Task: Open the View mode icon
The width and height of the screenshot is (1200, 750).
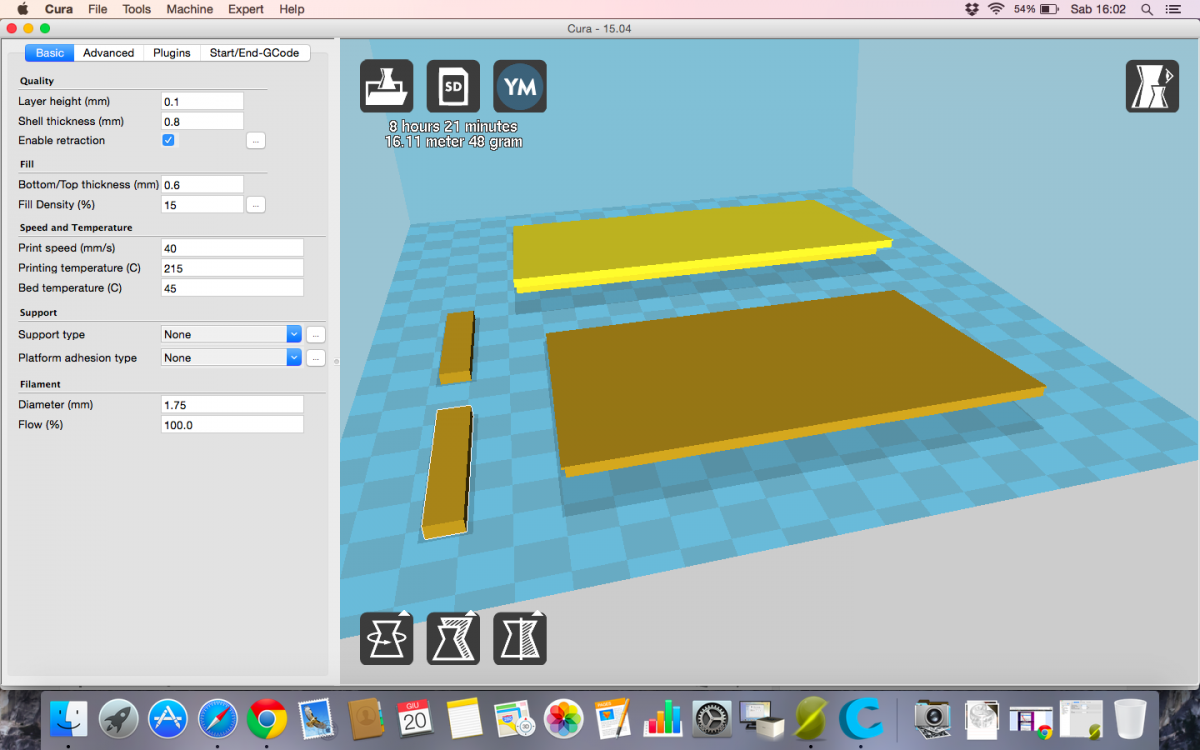Action: point(1152,86)
